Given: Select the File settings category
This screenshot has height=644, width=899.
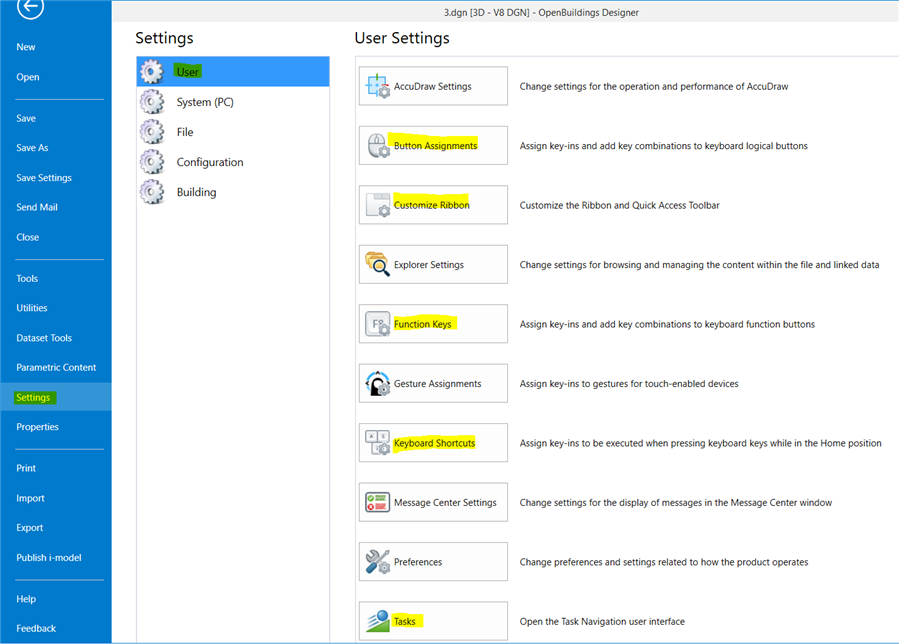Looking at the screenshot, I should point(233,132).
